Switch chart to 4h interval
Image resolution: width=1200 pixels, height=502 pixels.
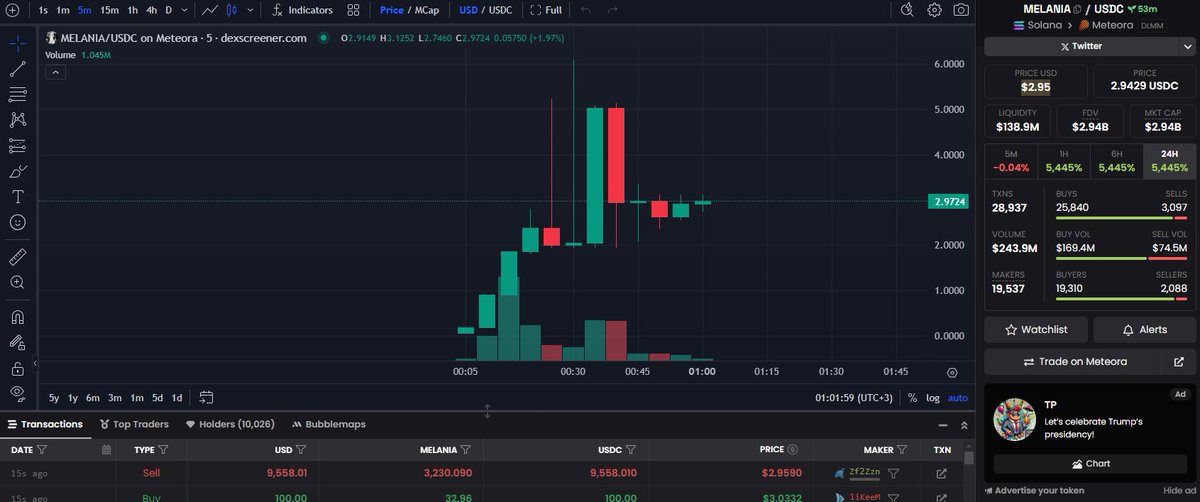152,10
